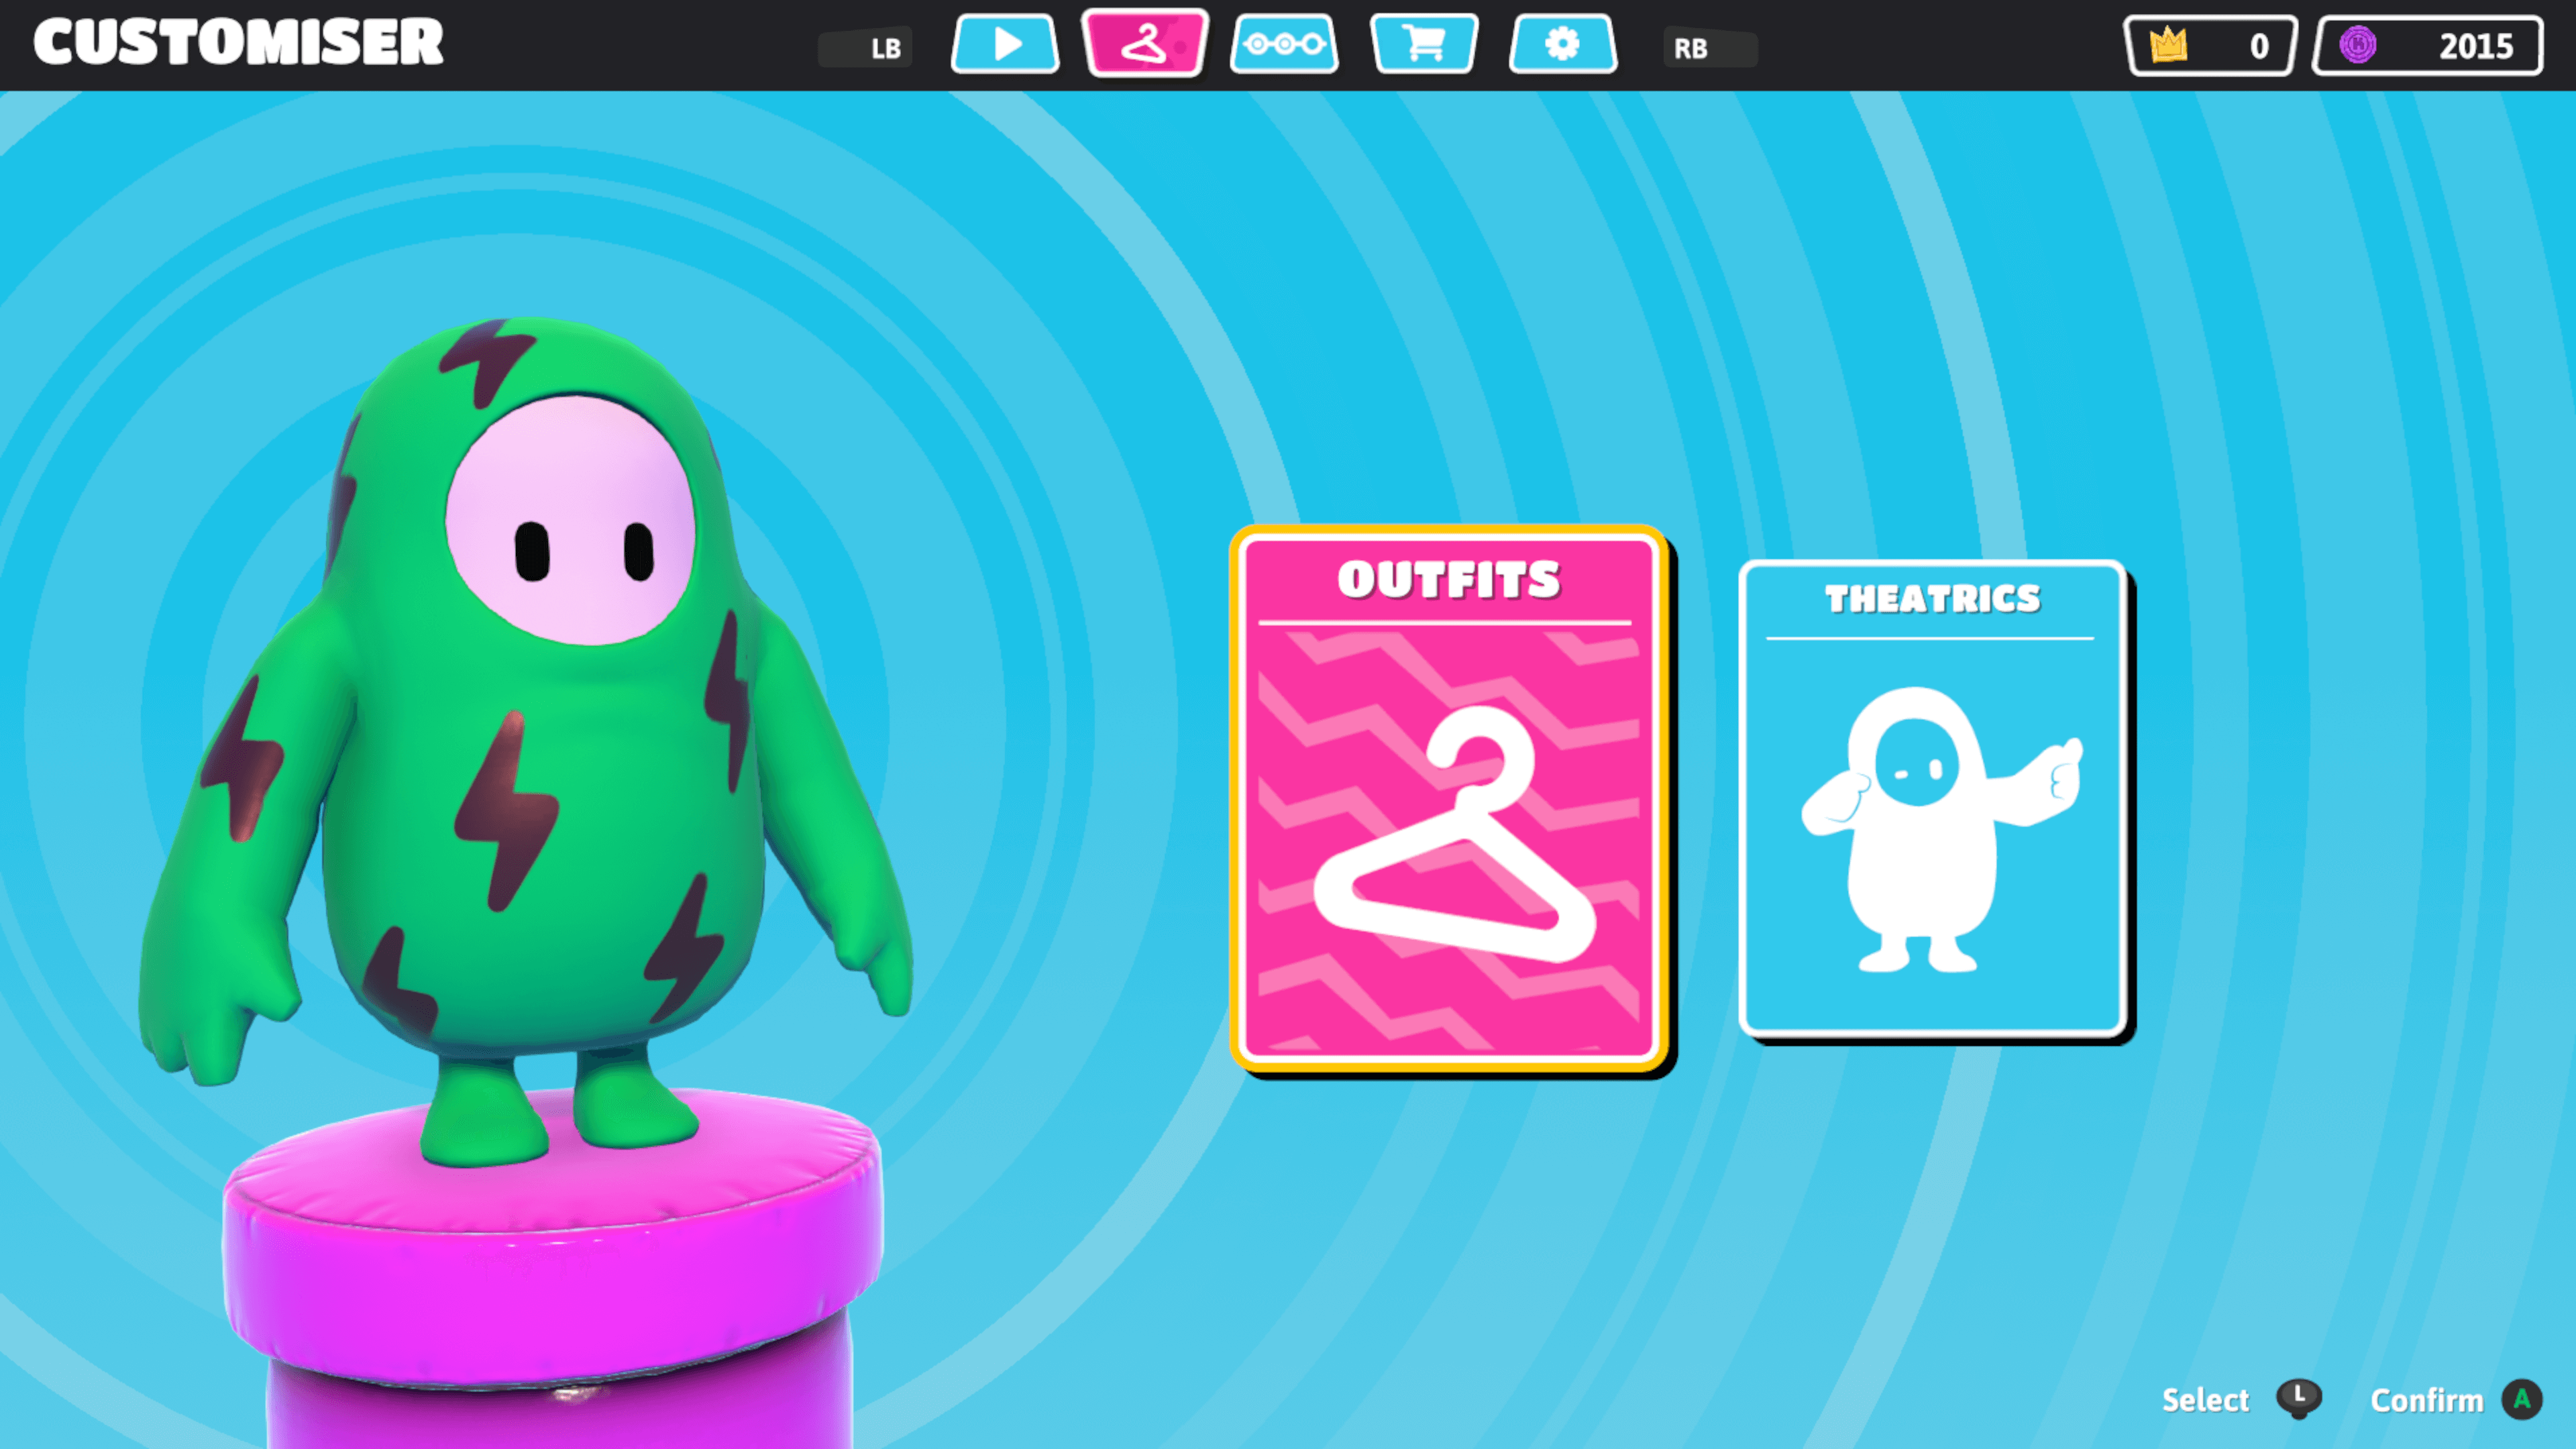The width and height of the screenshot is (2576, 1449).
Task: Open the Play tab with triangle icon
Action: [1005, 45]
